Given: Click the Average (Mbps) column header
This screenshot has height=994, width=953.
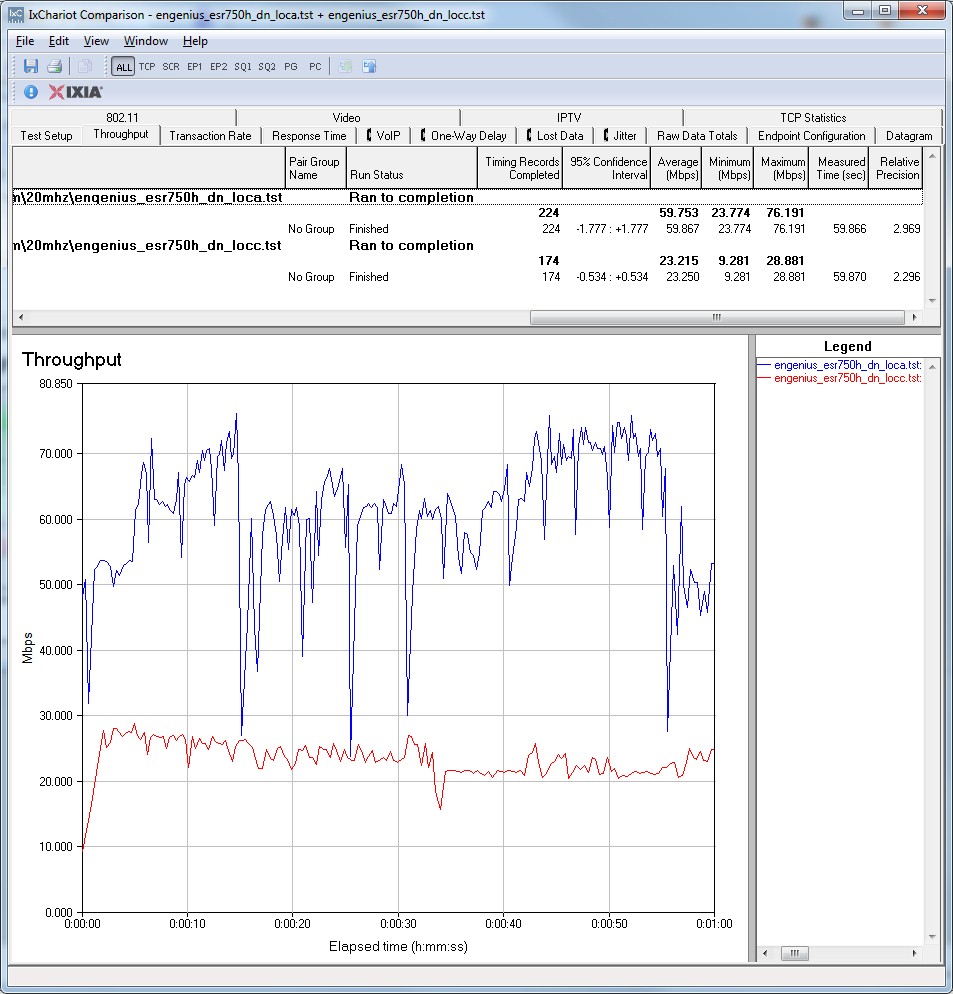Looking at the screenshot, I should pos(676,168).
